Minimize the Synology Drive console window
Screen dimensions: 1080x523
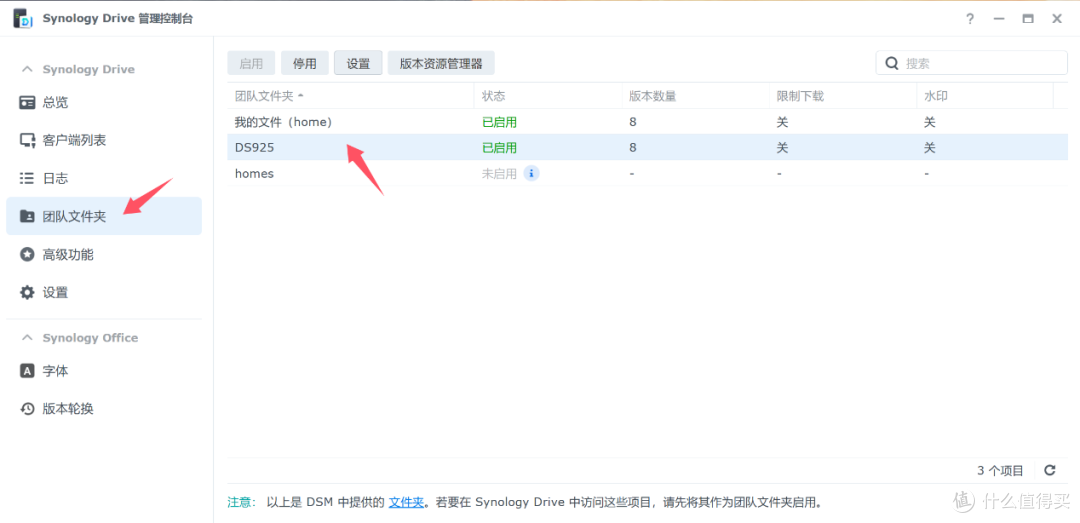[x=999, y=19]
